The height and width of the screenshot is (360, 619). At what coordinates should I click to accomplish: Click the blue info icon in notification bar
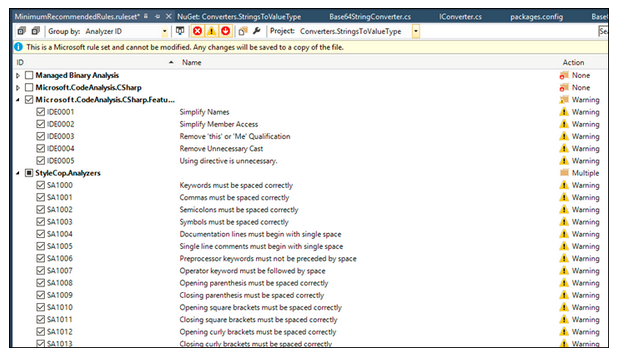coord(18,47)
